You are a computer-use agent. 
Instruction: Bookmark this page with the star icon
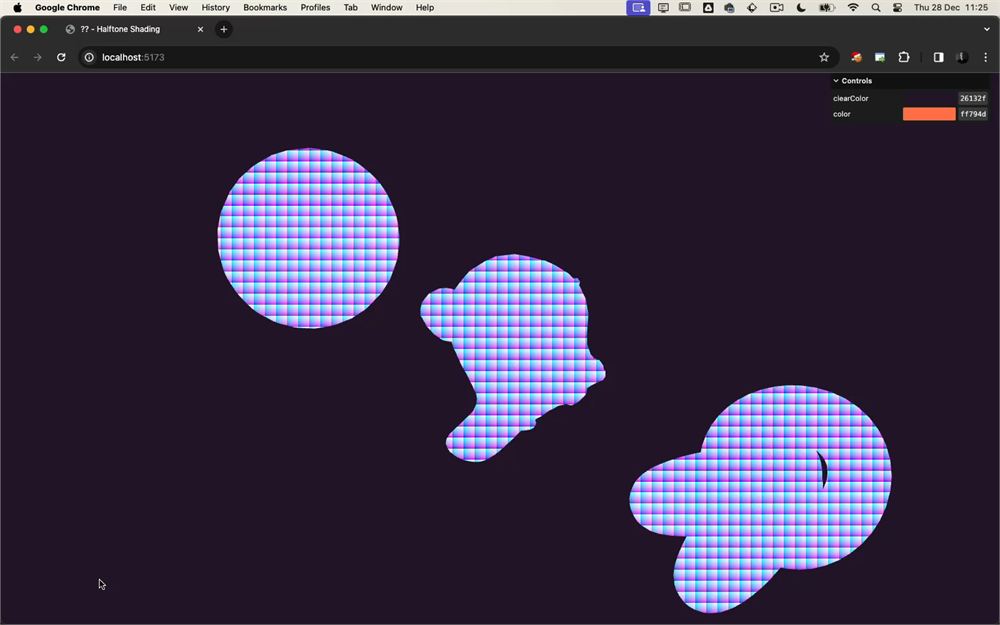tap(824, 57)
